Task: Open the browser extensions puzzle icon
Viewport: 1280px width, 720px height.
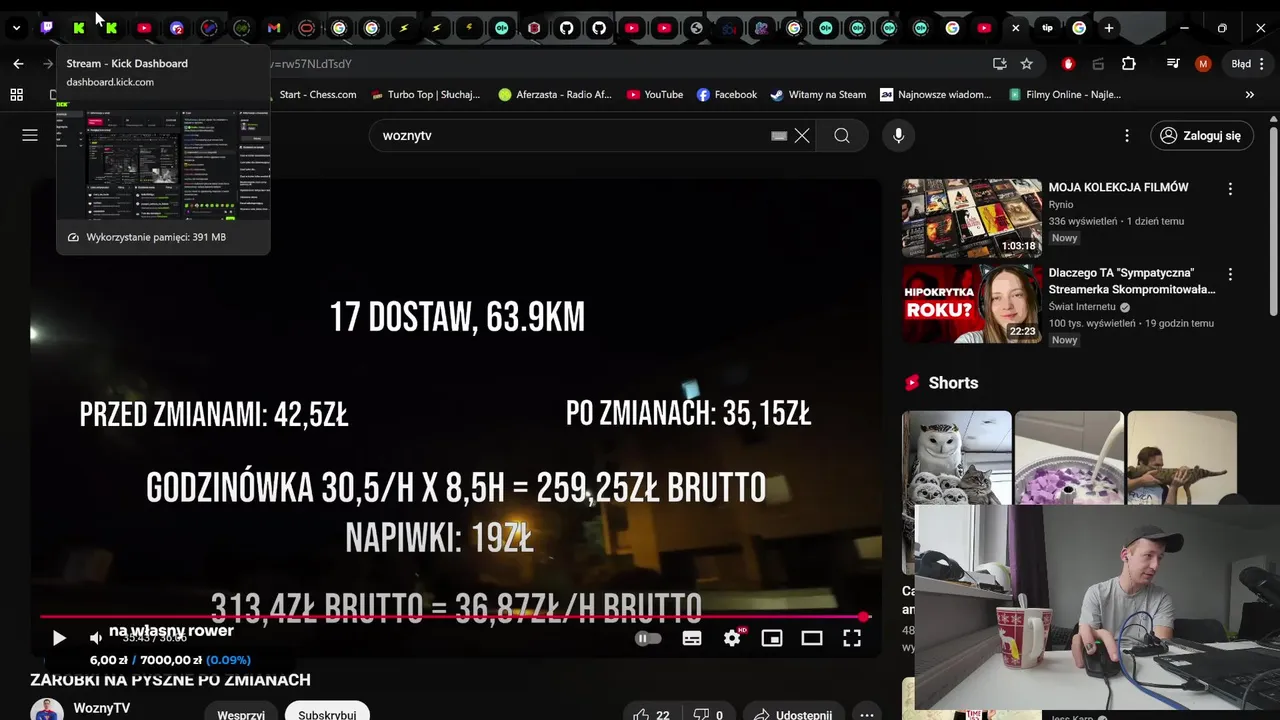Action: point(1129,64)
